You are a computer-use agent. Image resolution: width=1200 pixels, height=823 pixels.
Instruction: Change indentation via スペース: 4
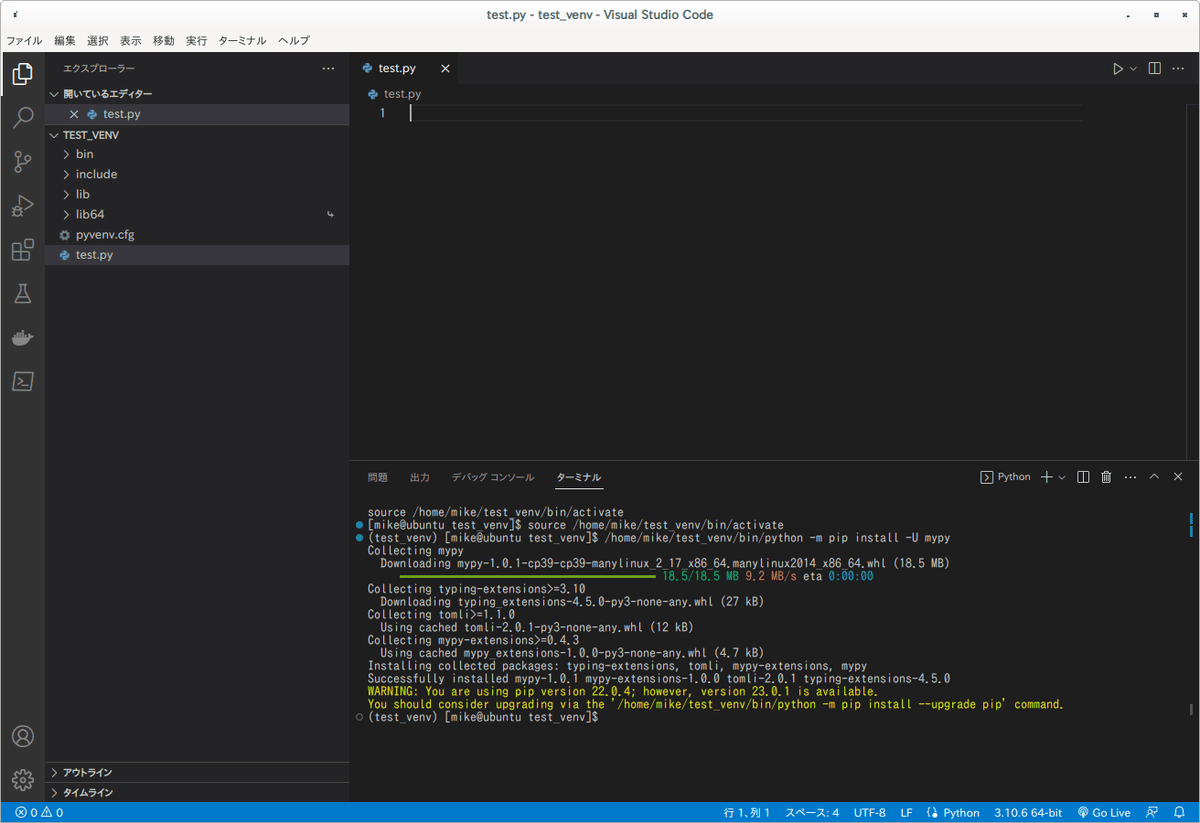pos(812,813)
